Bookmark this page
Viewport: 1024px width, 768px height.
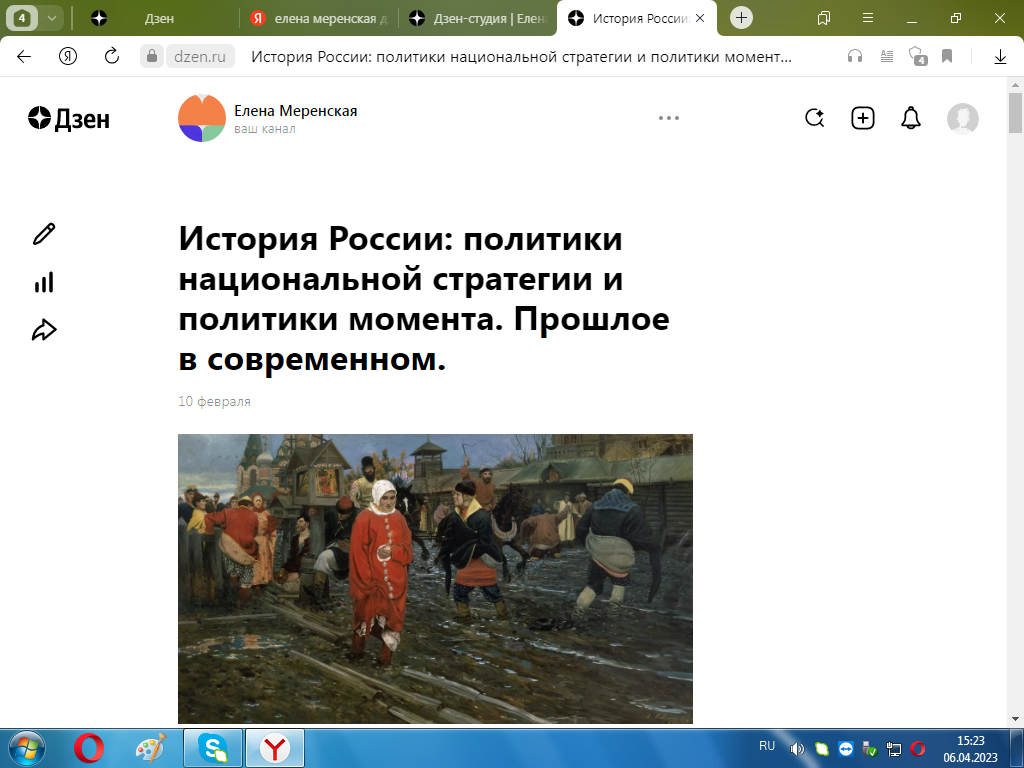tap(947, 57)
